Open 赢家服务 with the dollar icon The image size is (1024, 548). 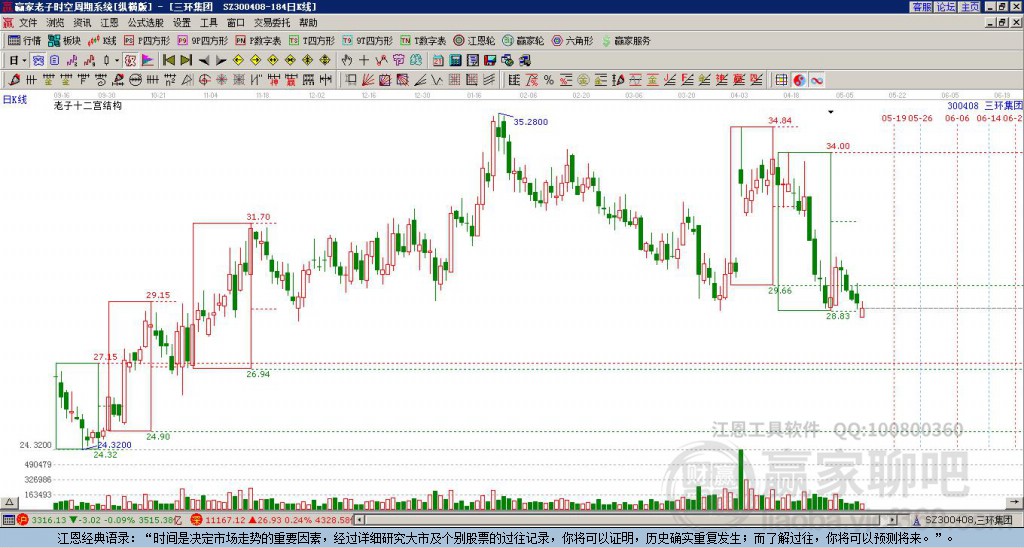click(626, 40)
